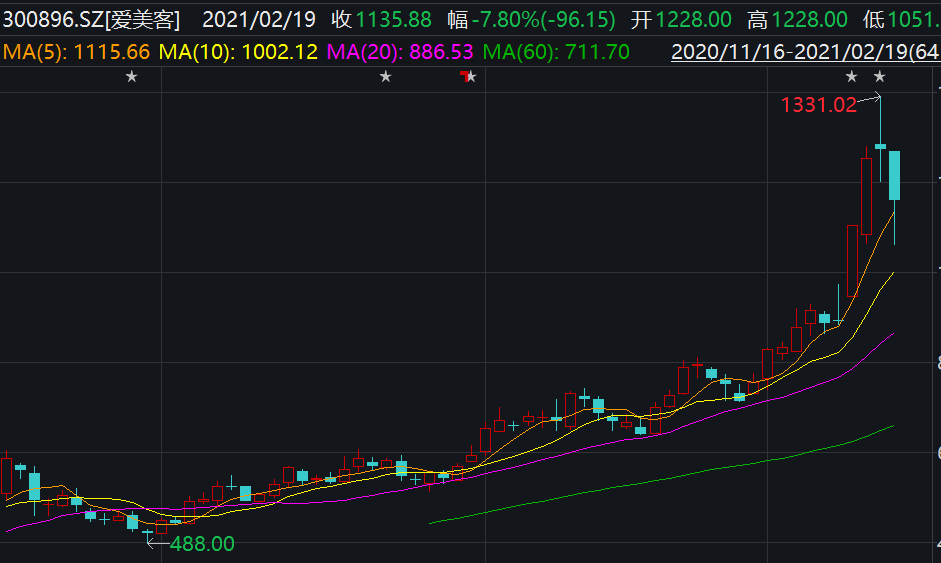Click the 488.00 lowest price label
Image resolution: width=941 pixels, height=563 pixels.
point(202,544)
